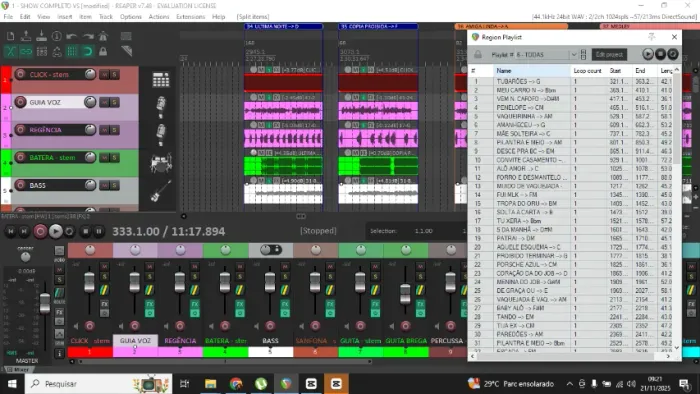Open the Track menu
700x394 pixels.
(x=106, y=17)
